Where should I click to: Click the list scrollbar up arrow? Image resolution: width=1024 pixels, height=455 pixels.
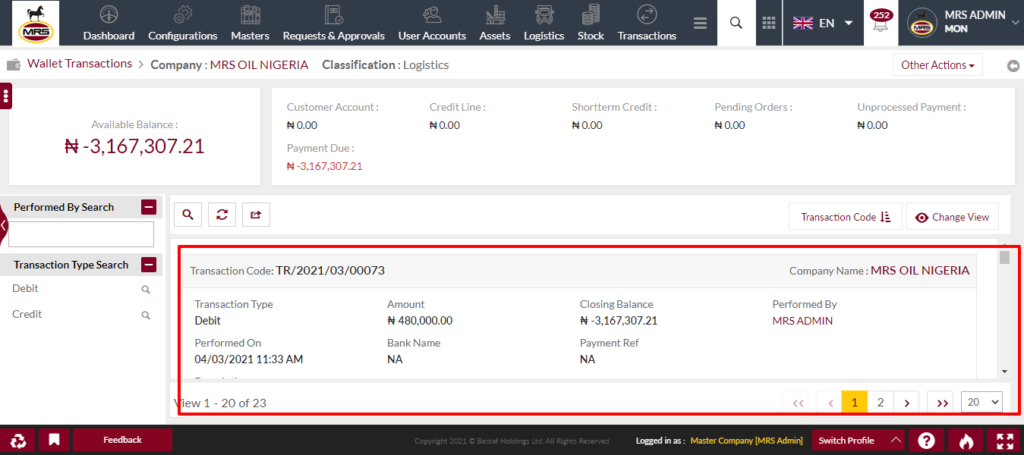point(1004,245)
